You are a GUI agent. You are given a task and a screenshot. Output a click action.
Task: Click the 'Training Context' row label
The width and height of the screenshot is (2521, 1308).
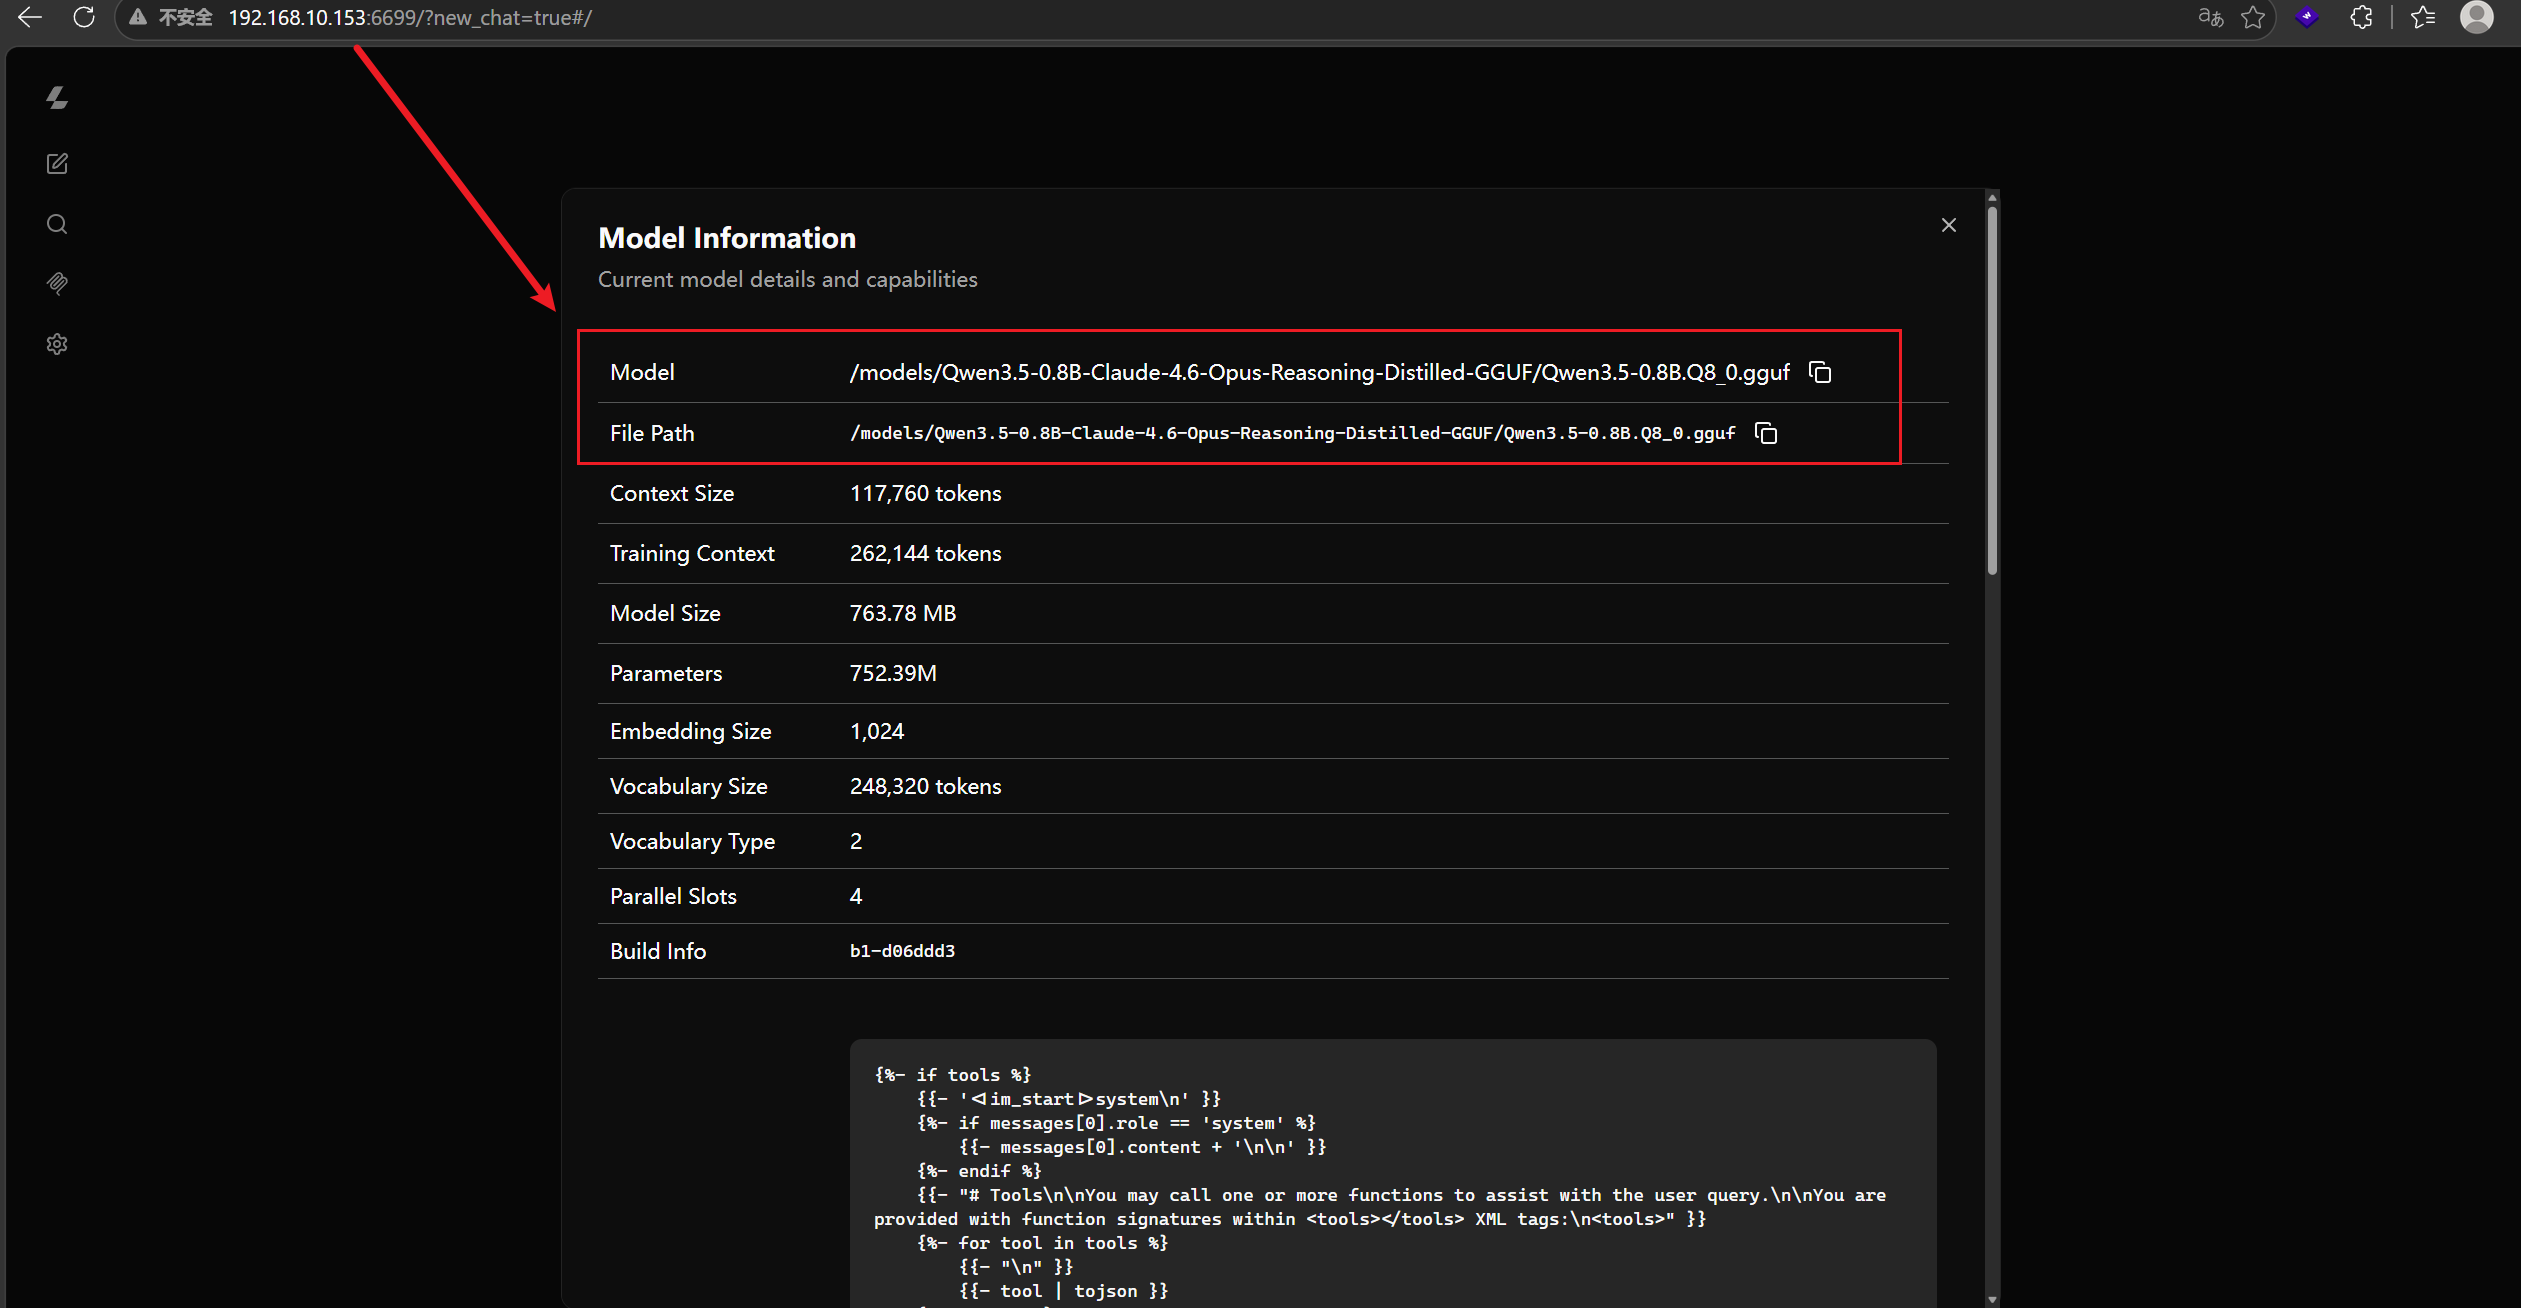(692, 553)
